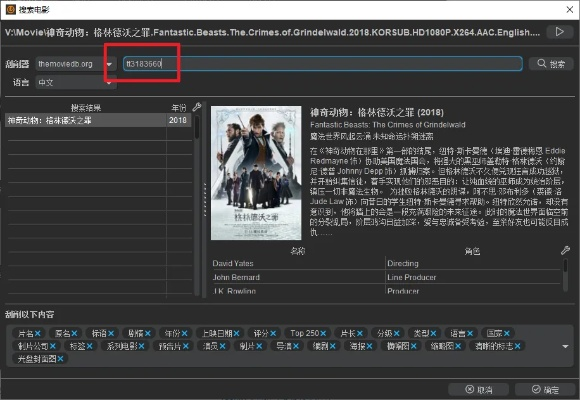Viewport: 580px width, 400px height.
Task: Click the 搜索 search button
Action: click(551, 64)
